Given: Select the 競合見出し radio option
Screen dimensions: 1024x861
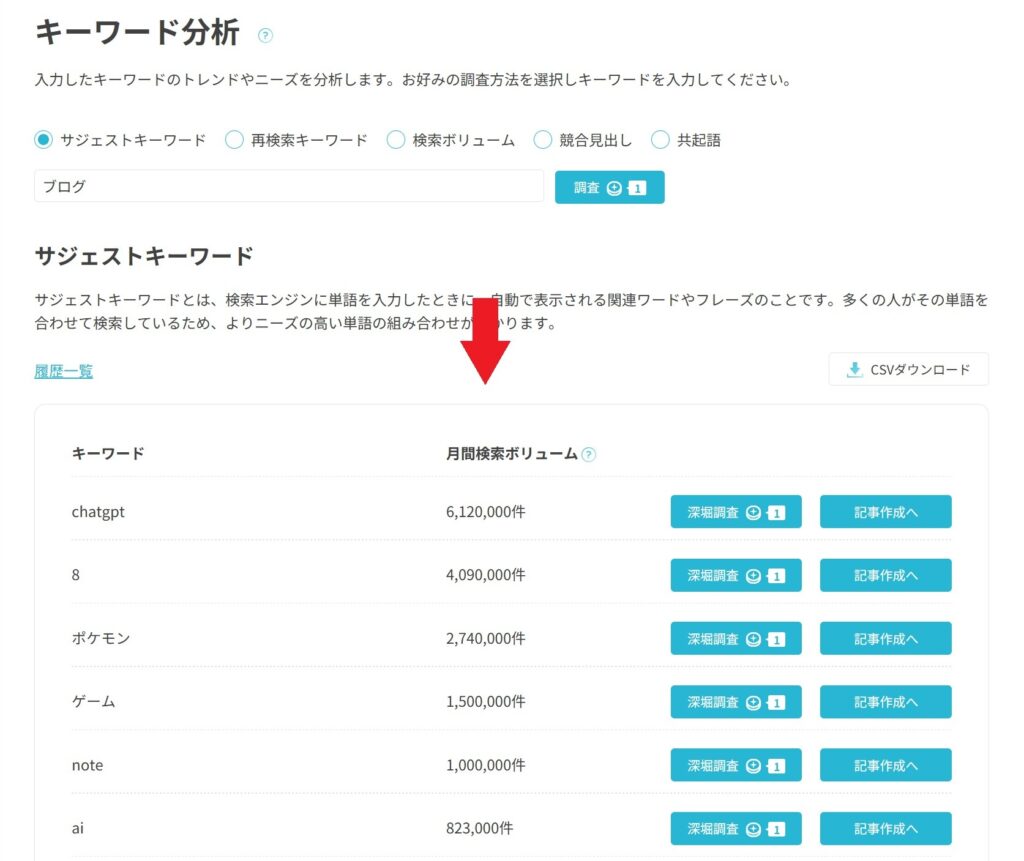Looking at the screenshot, I should tap(543, 140).
